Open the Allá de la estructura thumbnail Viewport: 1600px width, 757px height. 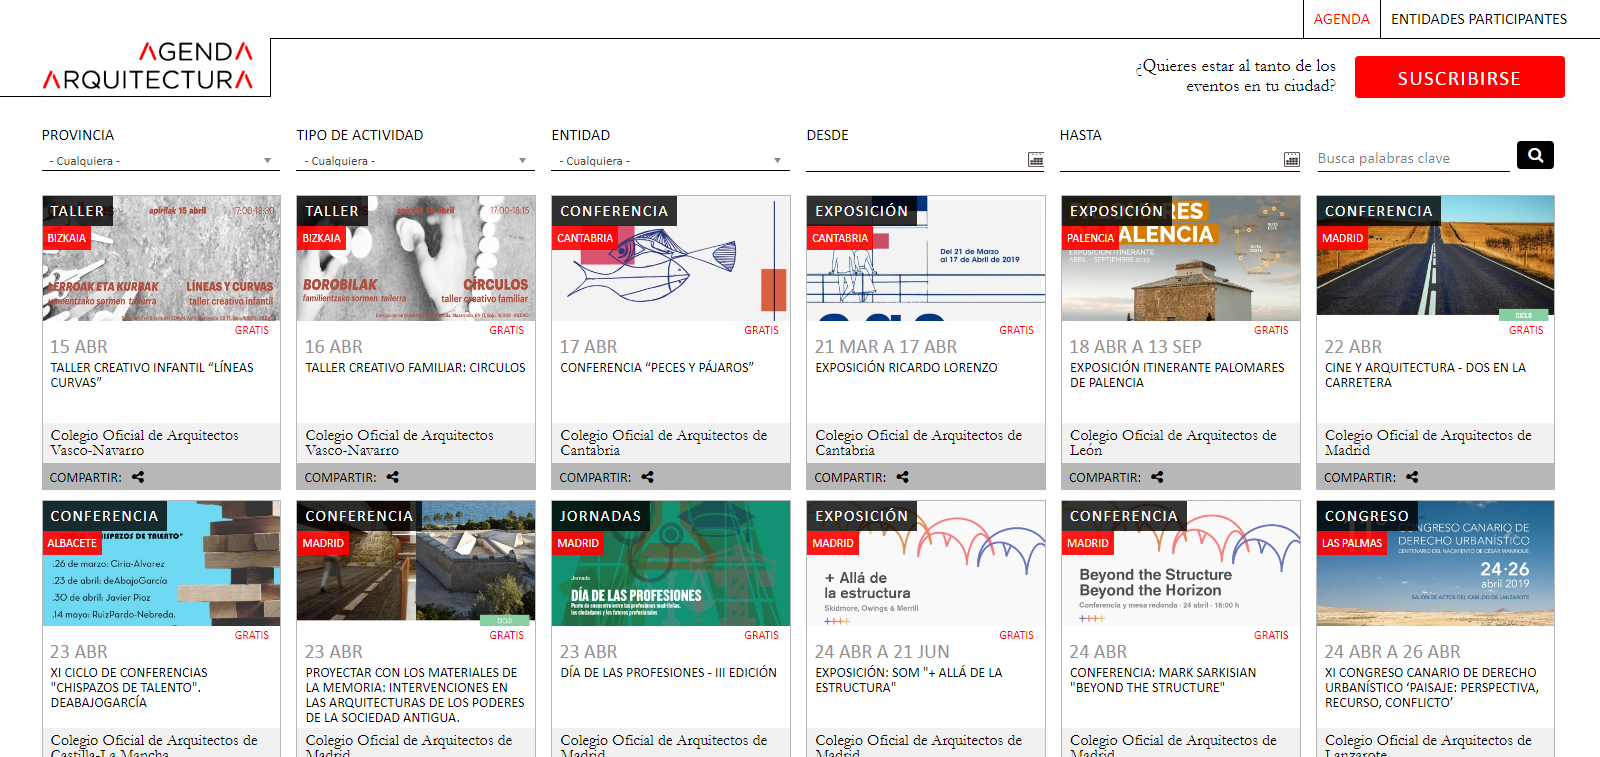point(926,563)
